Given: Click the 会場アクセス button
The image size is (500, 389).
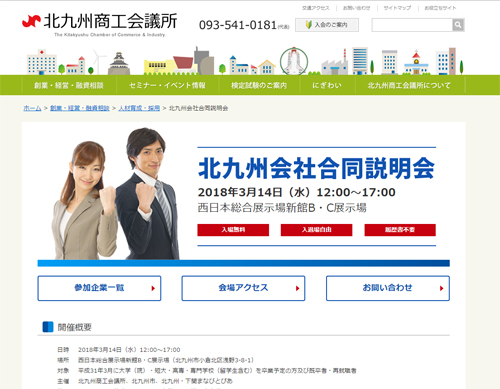Looking at the screenshot, I should (243, 288).
